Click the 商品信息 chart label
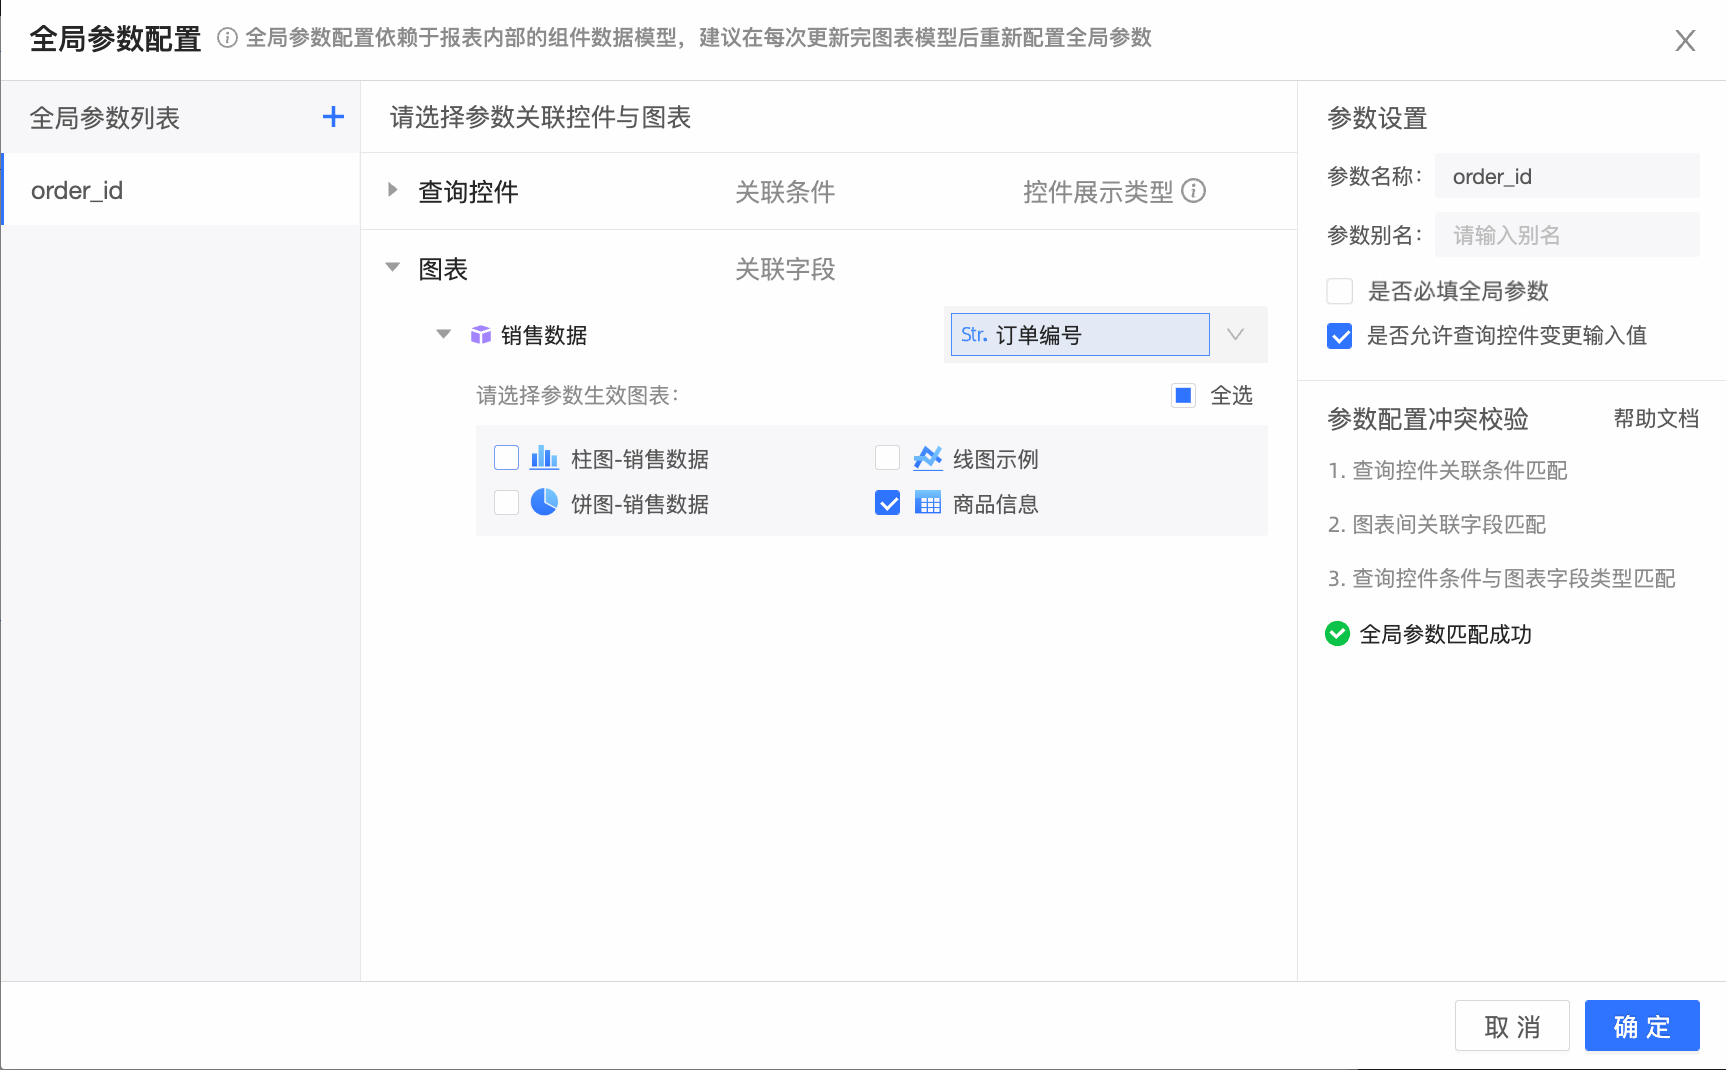This screenshot has width=1726, height=1070. pos(996,504)
